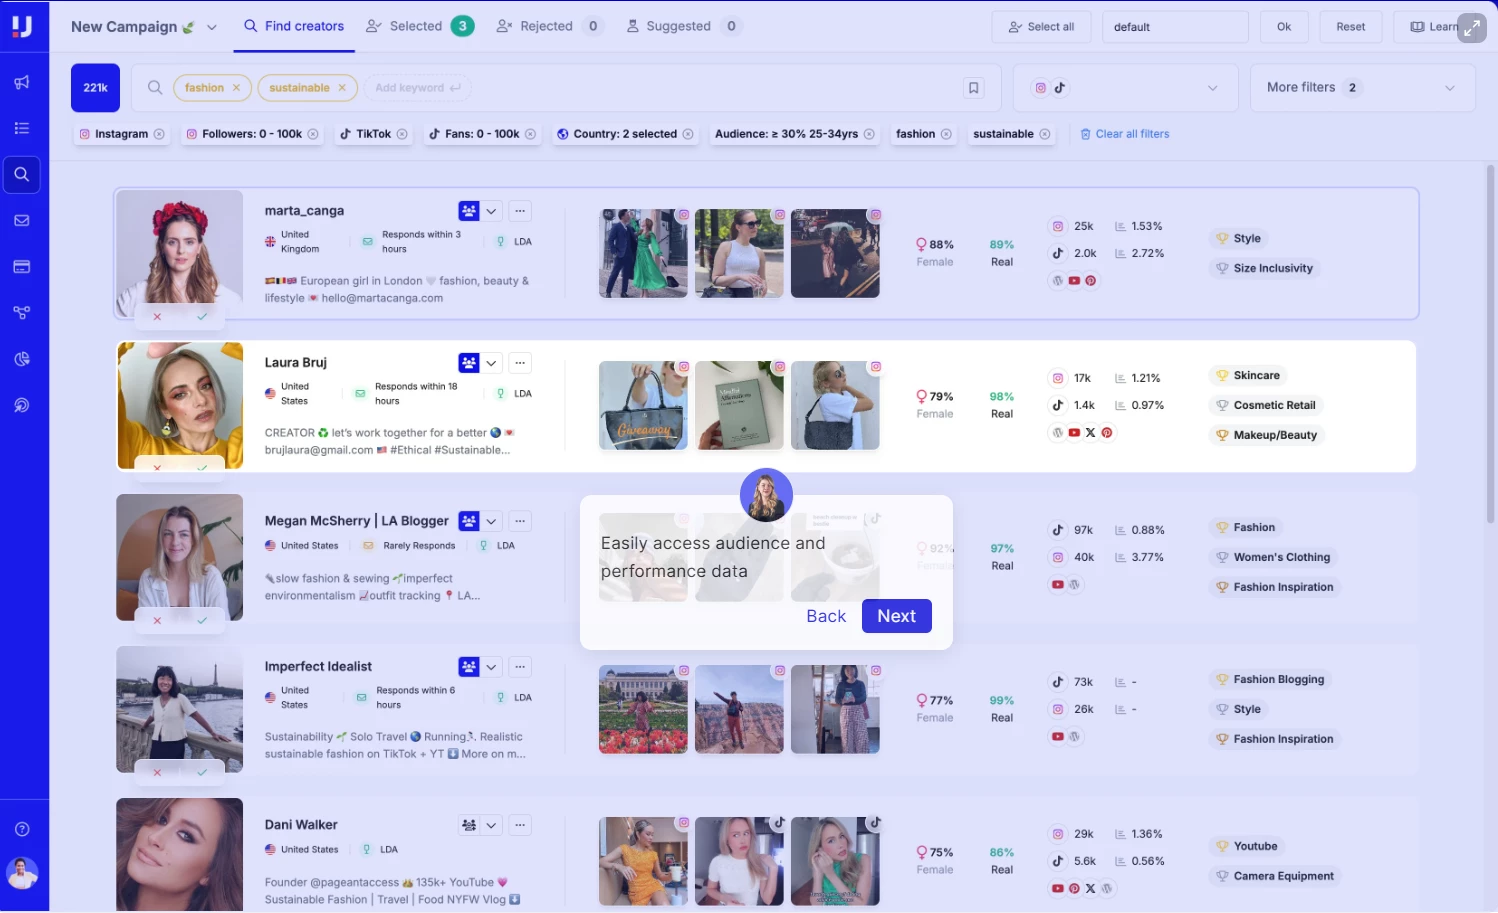Reject Imperfect Idealist with the X button
Screen dimensions: 1498x913
click(x=157, y=772)
